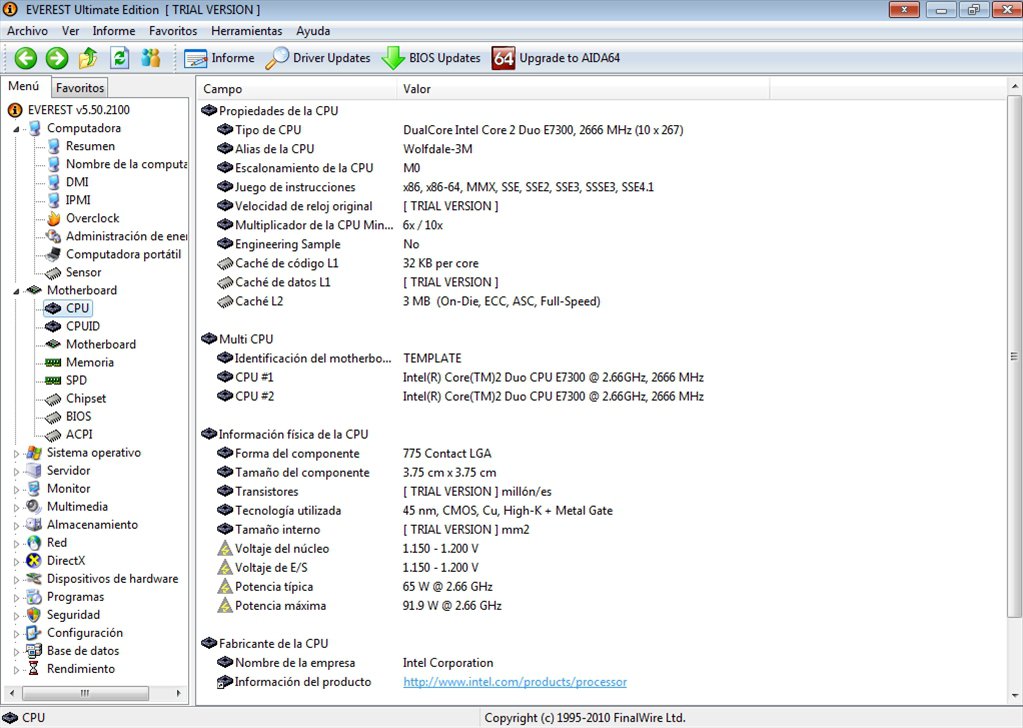This screenshot has height=728, width=1023.
Task: Open the Favoritos menu
Action: click(173, 31)
